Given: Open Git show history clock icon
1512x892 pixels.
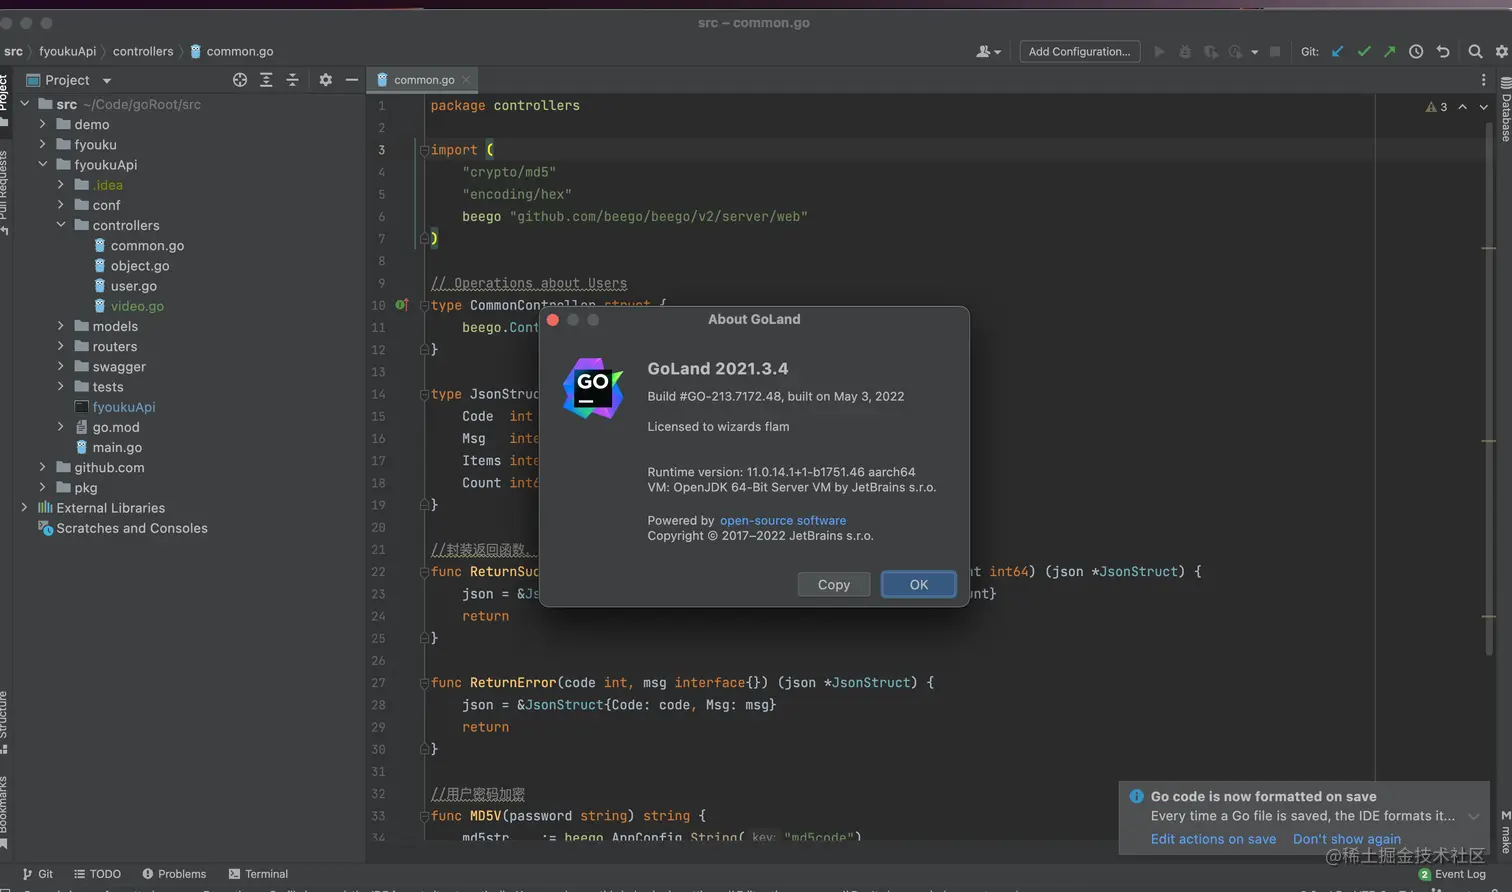Looking at the screenshot, I should (x=1416, y=52).
